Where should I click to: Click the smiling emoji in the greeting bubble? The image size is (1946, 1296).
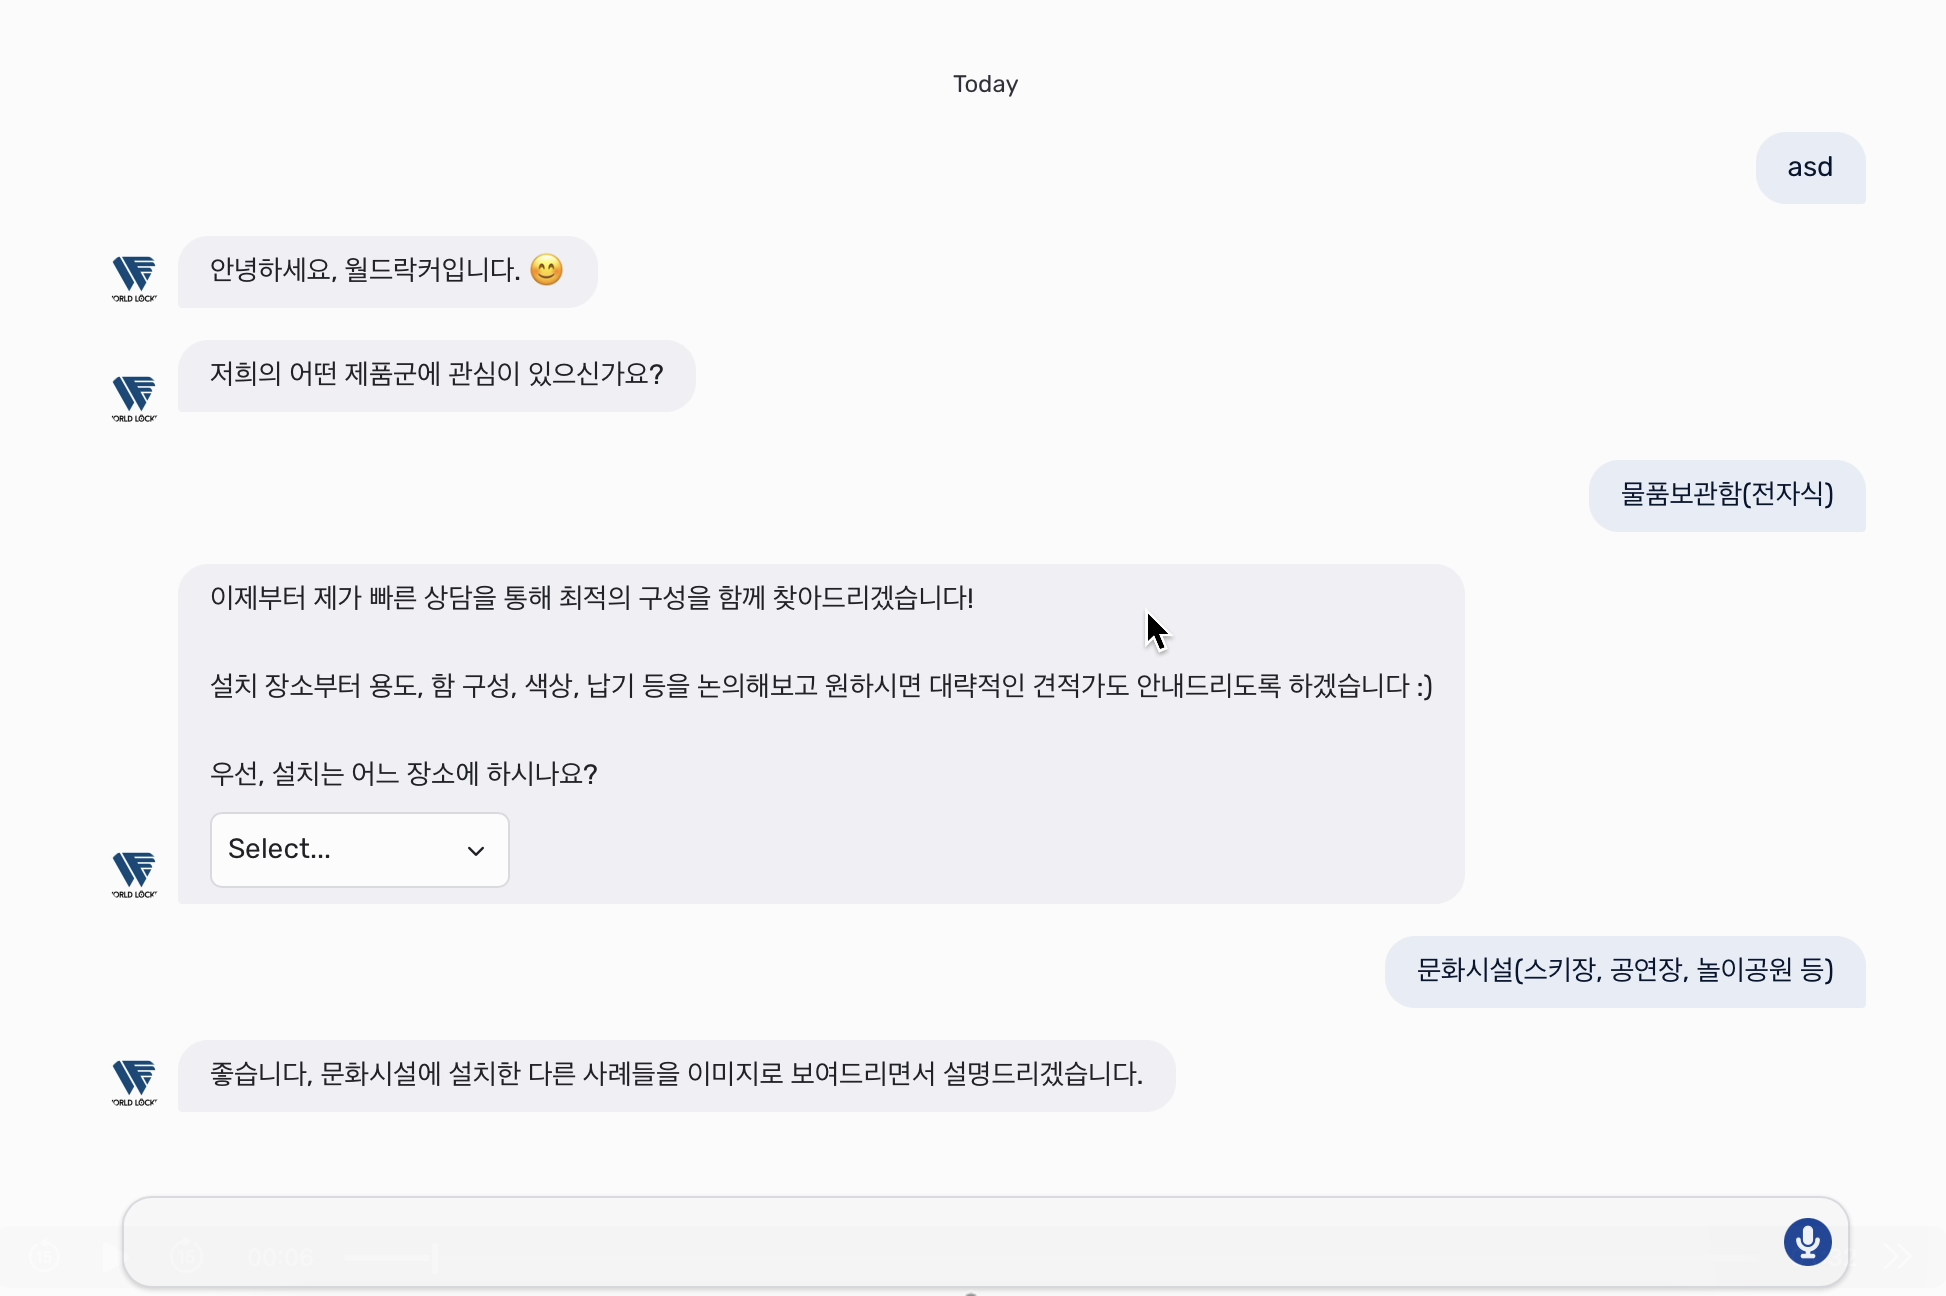pyautogui.click(x=546, y=269)
